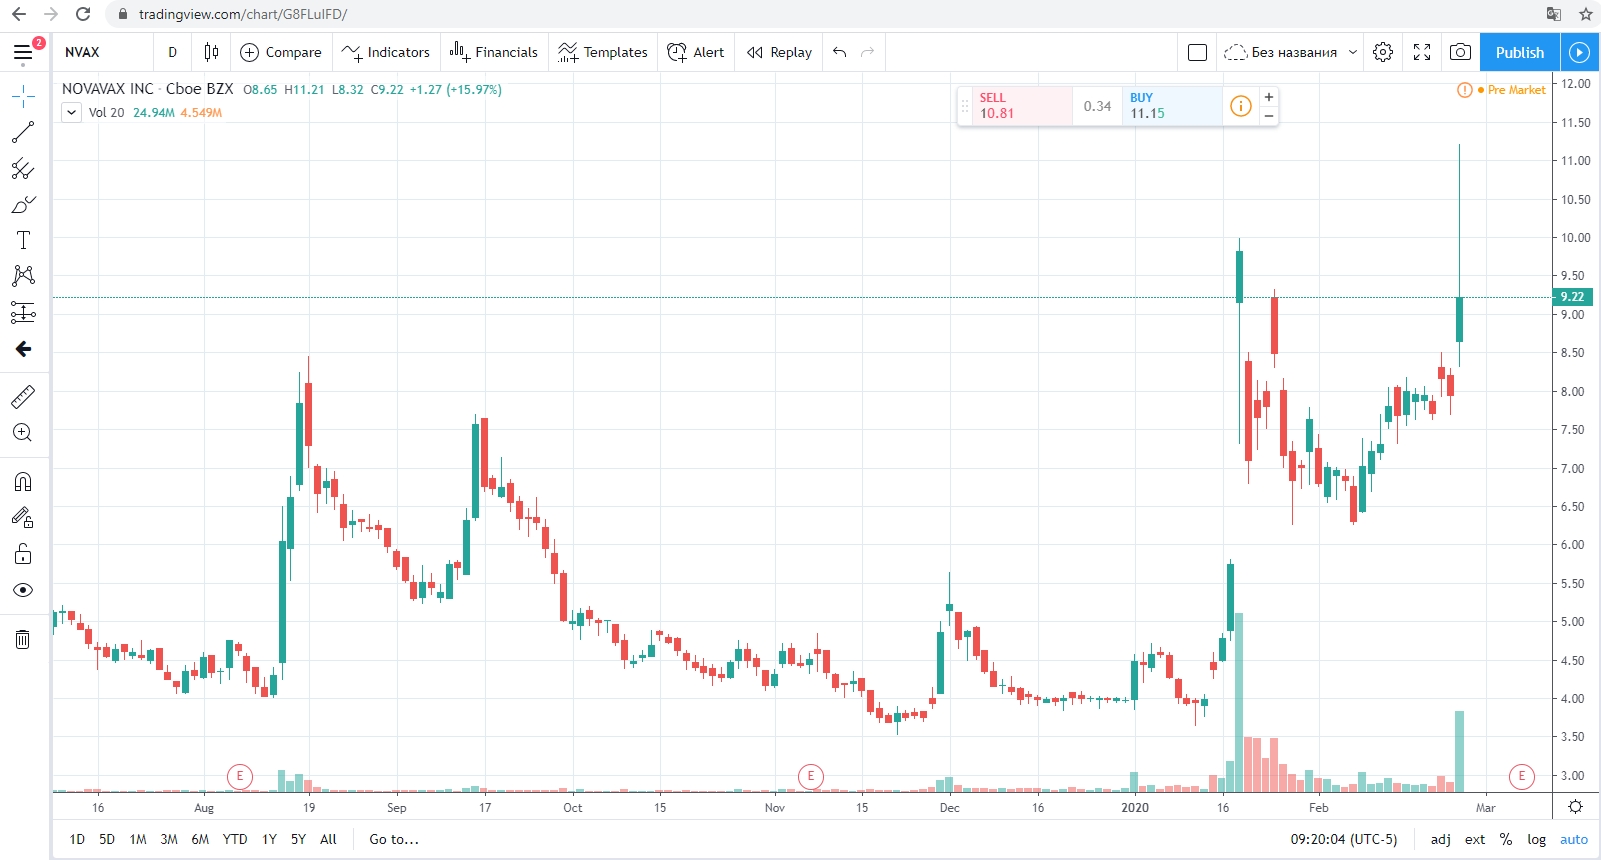Collapse the indicator legend chevron
The width and height of the screenshot is (1601, 860).
71,112
